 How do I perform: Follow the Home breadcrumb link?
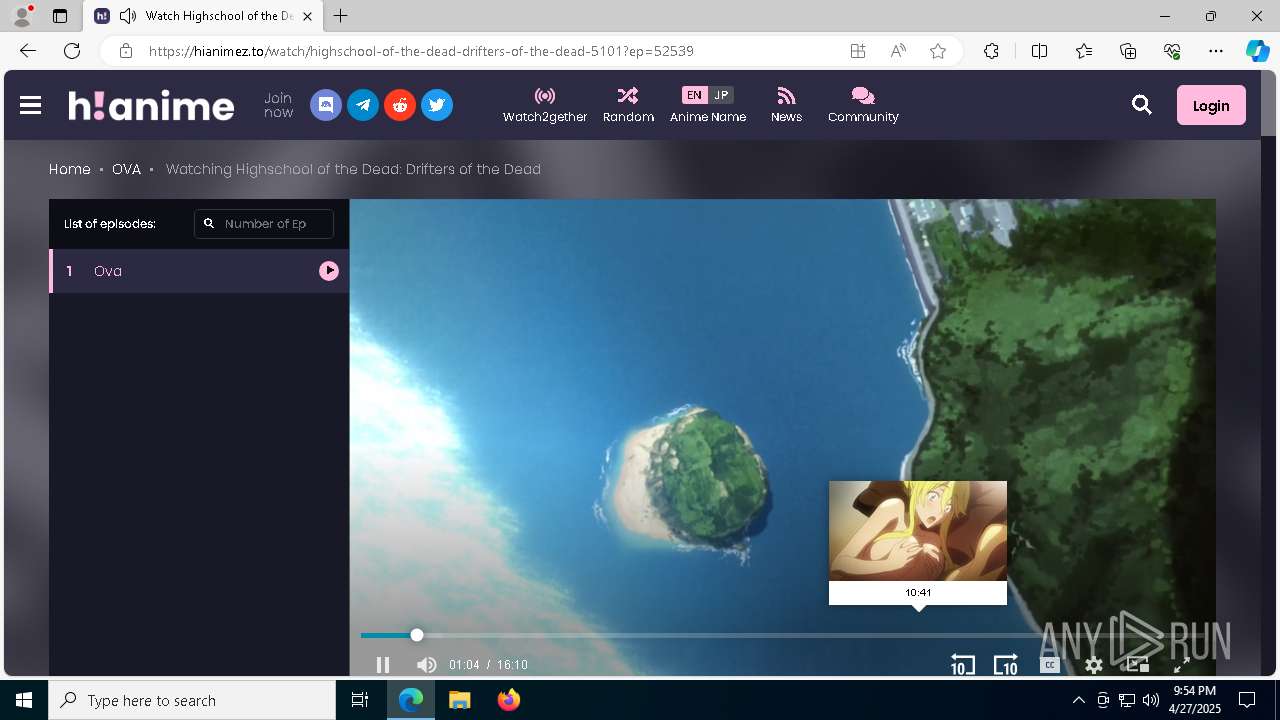click(70, 169)
